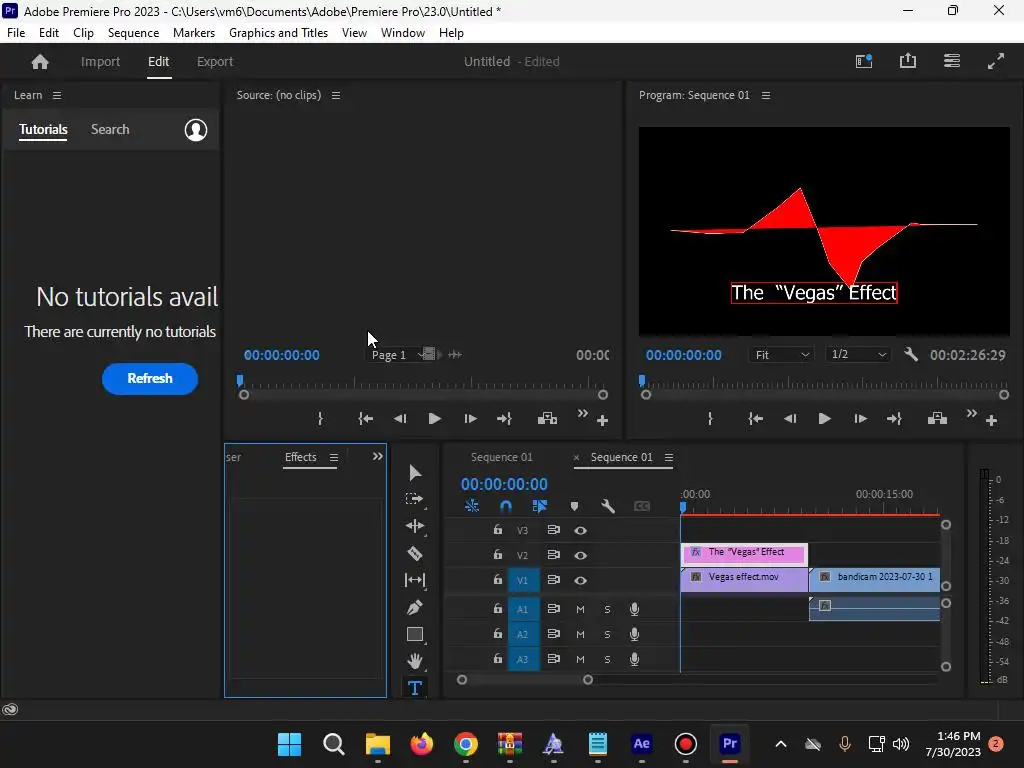The height and width of the screenshot is (768, 1024).
Task: Select the first Sequence 01 timeline tab
Action: point(502,457)
